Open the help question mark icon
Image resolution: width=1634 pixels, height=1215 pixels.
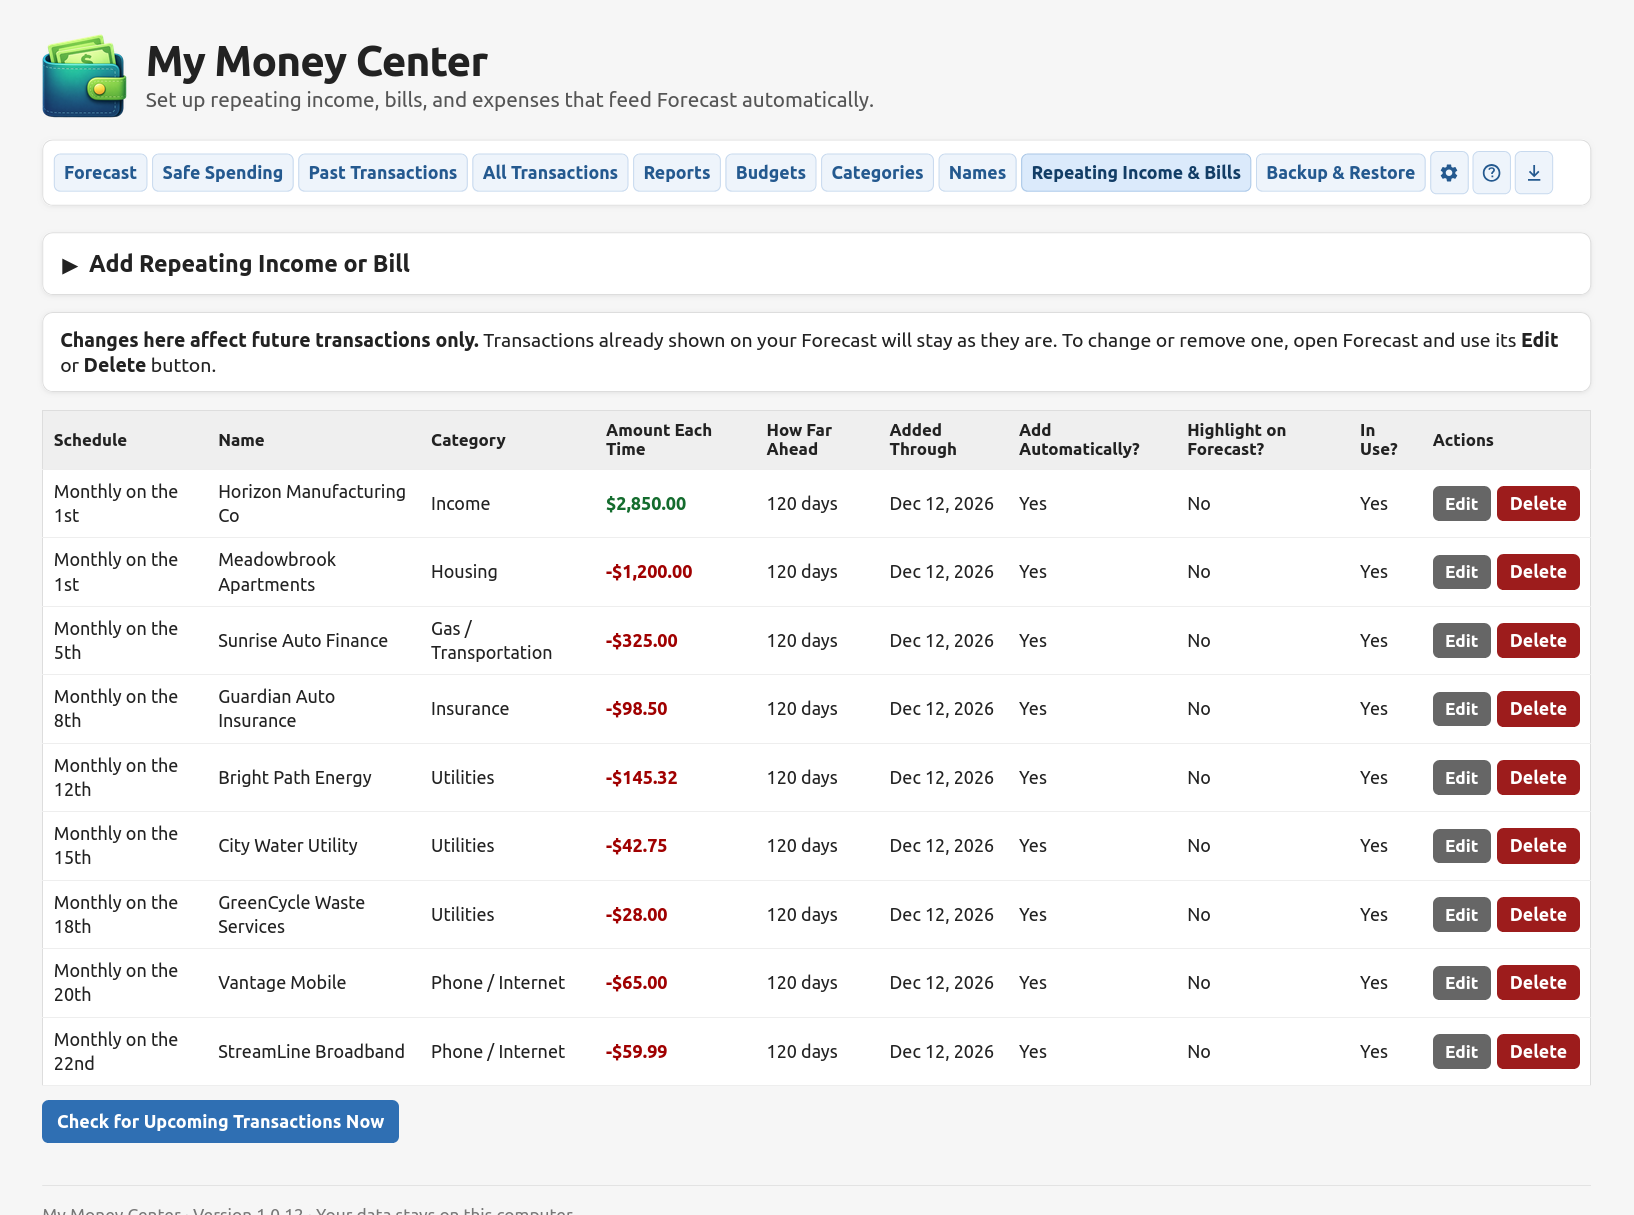[x=1491, y=173]
